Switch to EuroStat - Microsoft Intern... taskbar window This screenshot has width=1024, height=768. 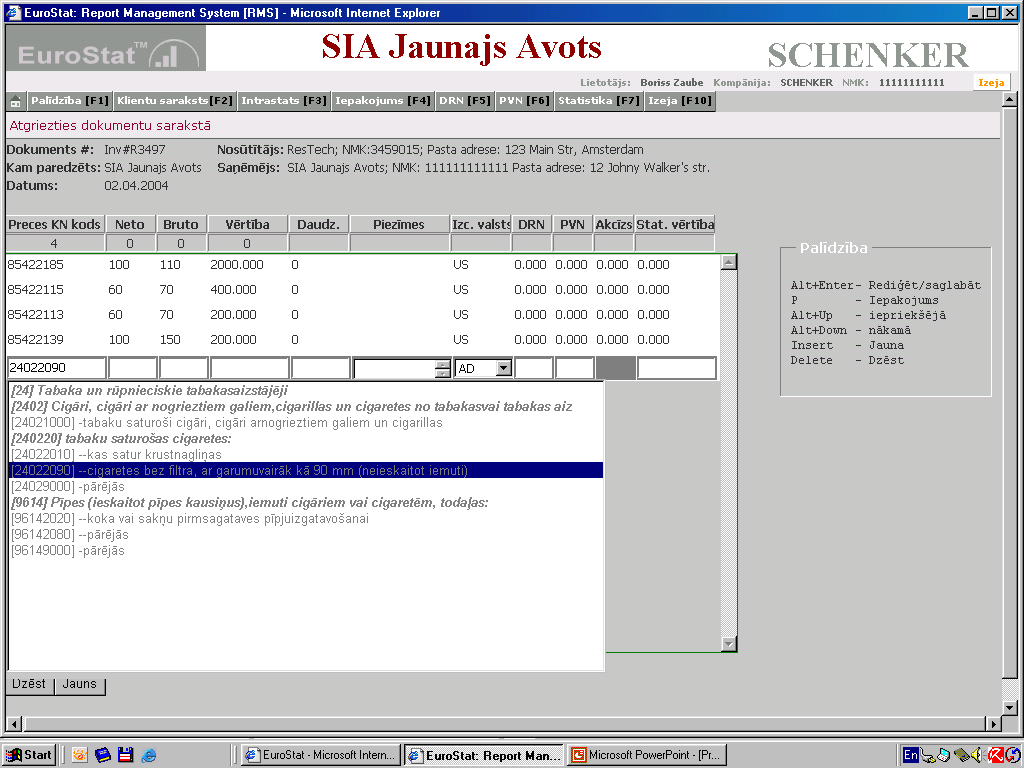[x=320, y=755]
